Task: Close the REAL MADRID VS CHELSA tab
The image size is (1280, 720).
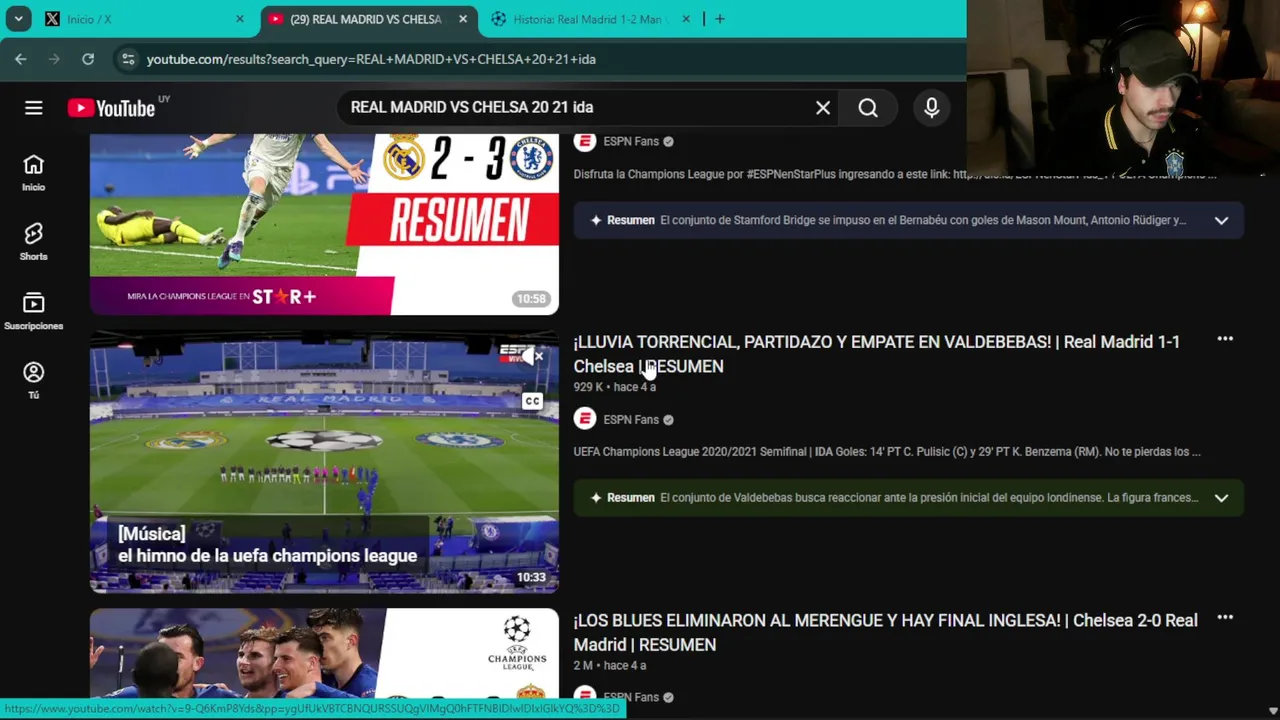Action: pos(463,19)
